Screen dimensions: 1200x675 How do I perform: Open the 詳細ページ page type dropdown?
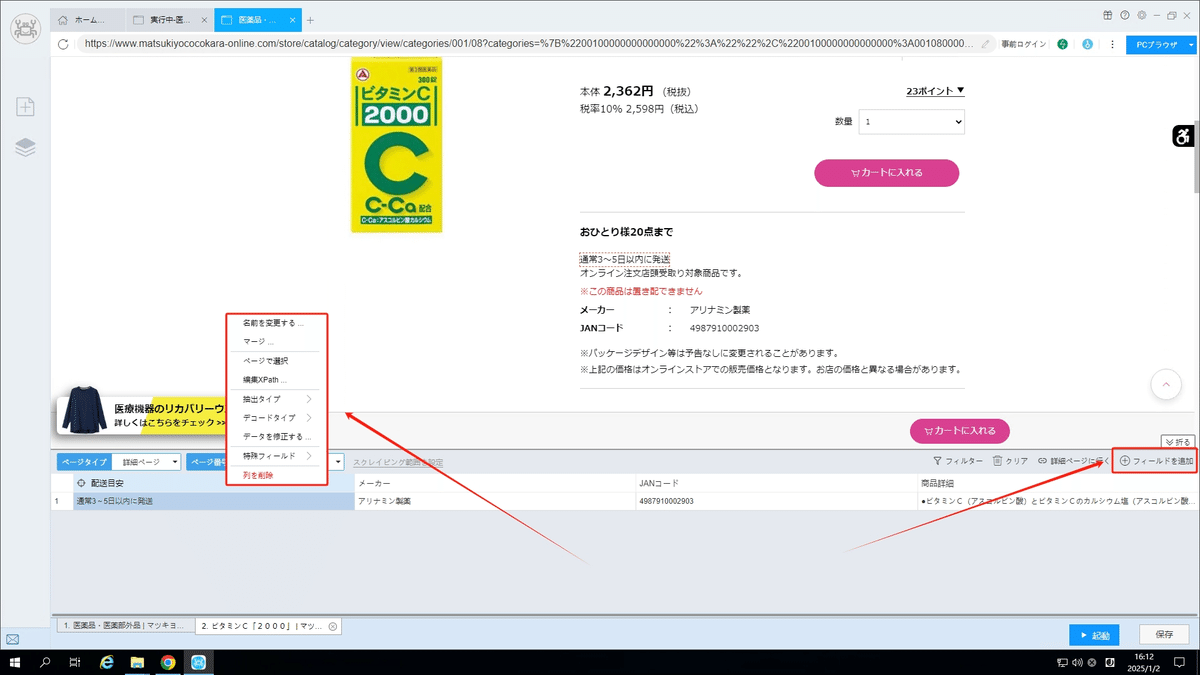coord(146,462)
